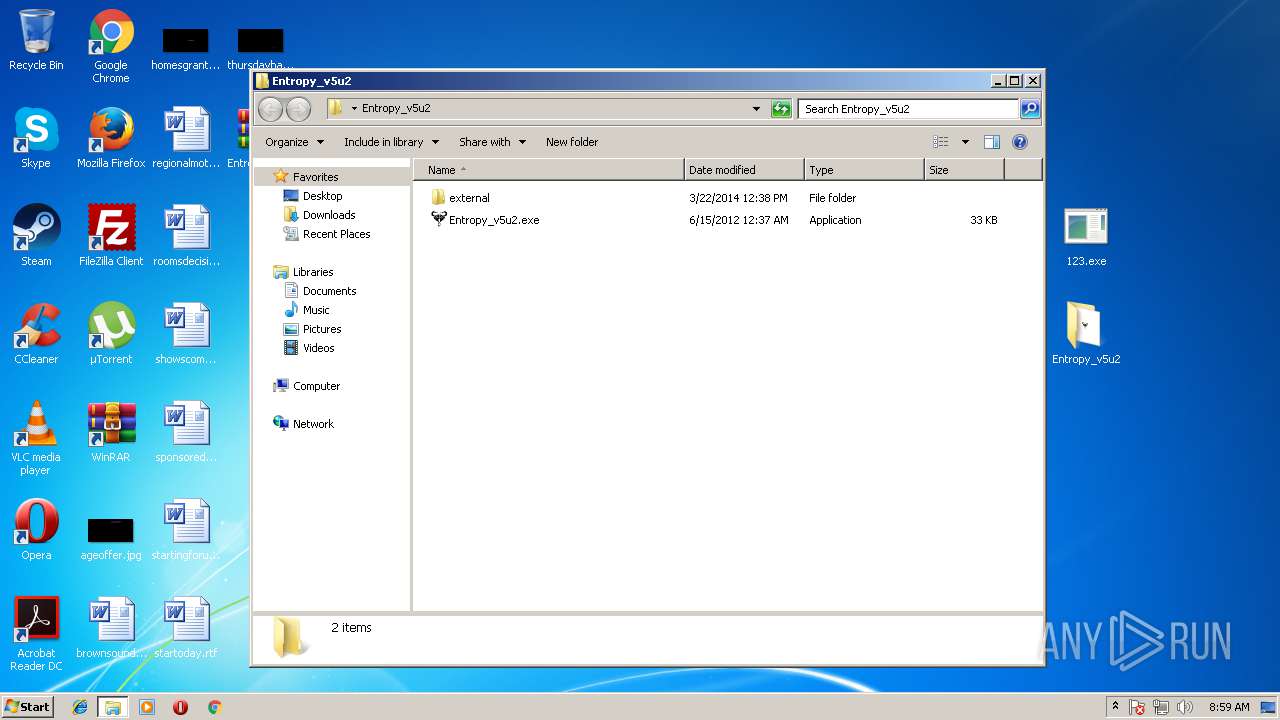Screen dimensions: 1280x720
Task: Click the 8:59 AM clock
Action: pos(1229,707)
